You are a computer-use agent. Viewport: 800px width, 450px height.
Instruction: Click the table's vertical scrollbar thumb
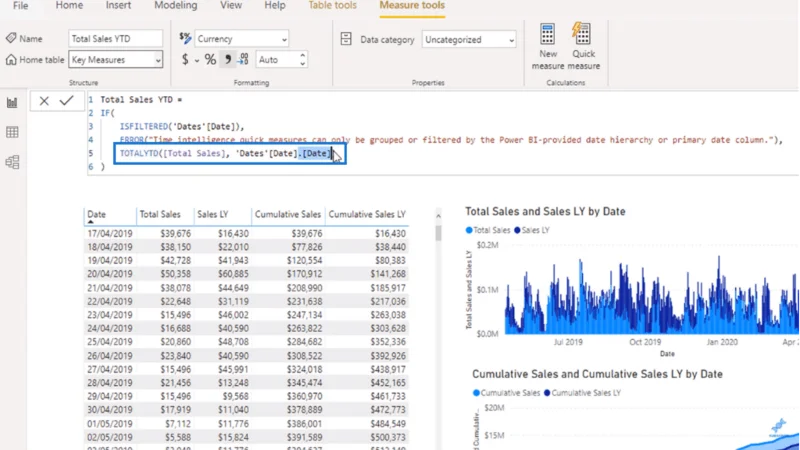pyautogui.click(x=438, y=233)
